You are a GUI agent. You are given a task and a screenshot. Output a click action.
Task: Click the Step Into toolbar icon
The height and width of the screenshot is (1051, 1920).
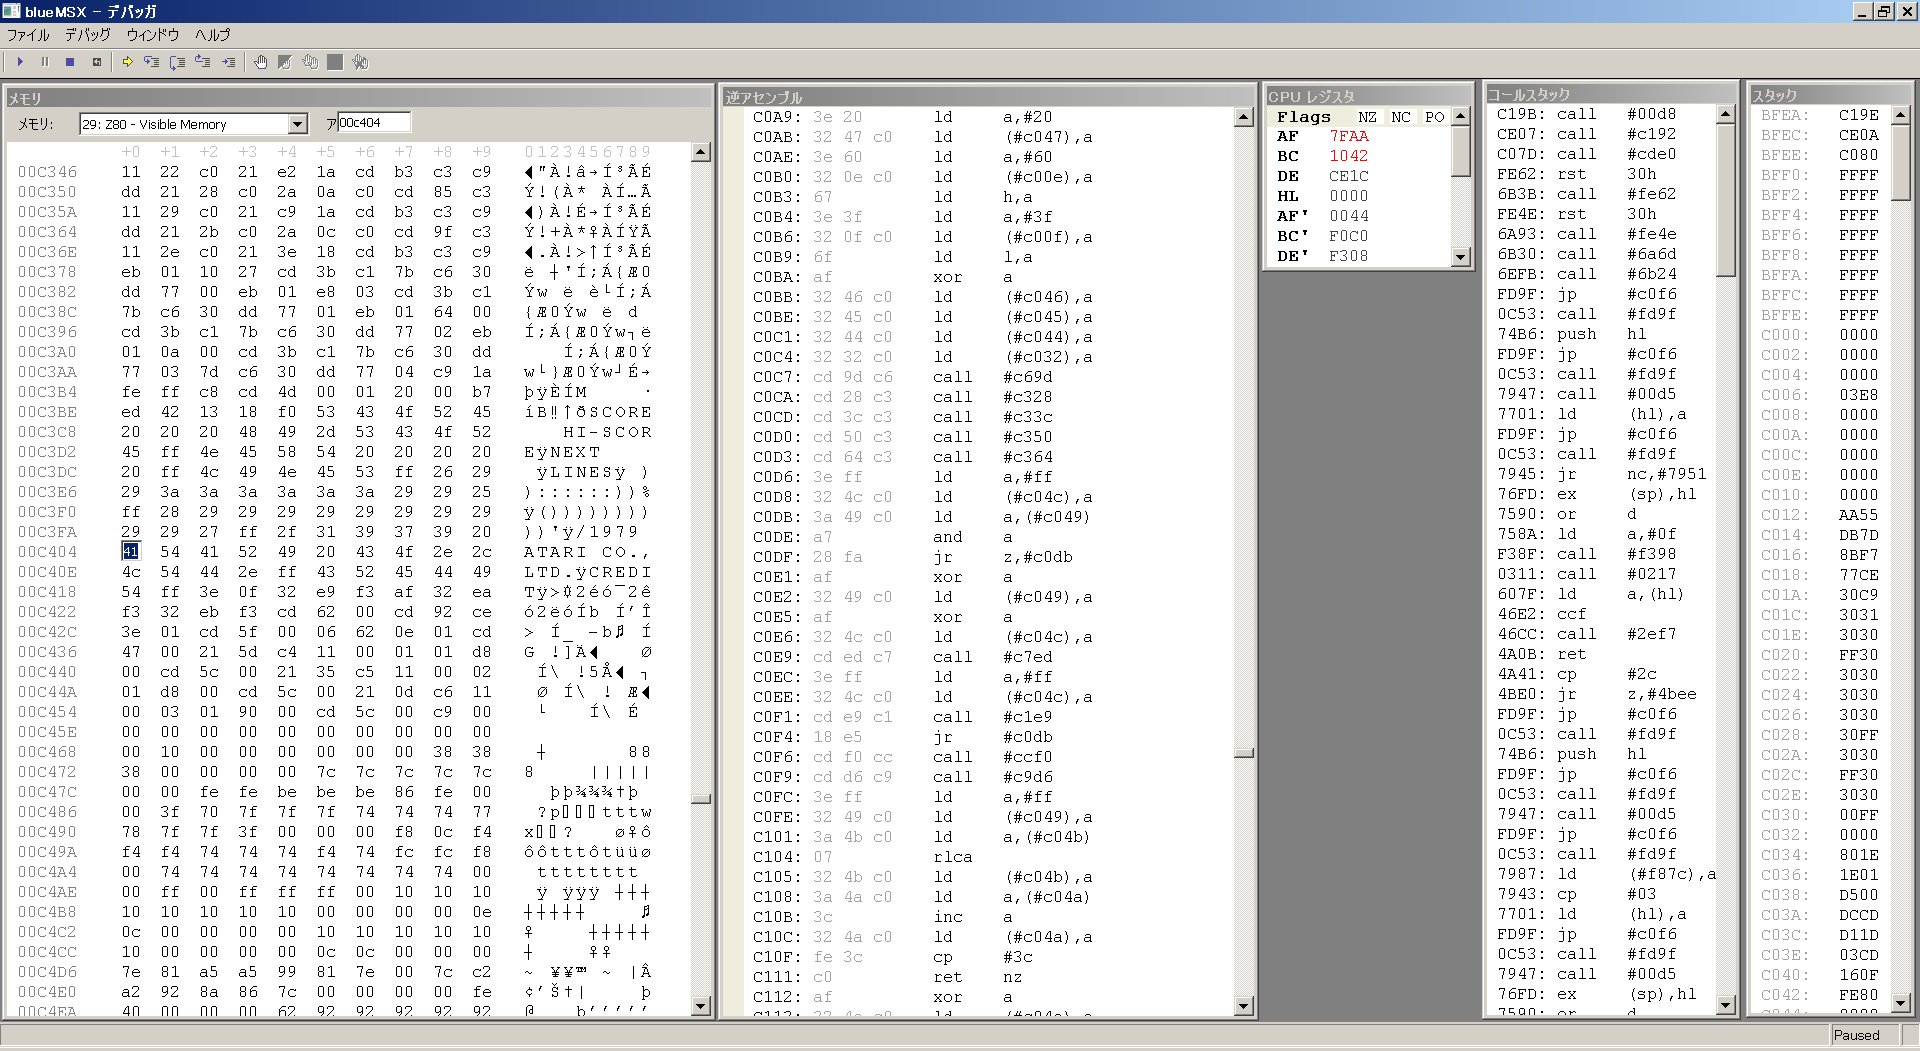pos(152,62)
